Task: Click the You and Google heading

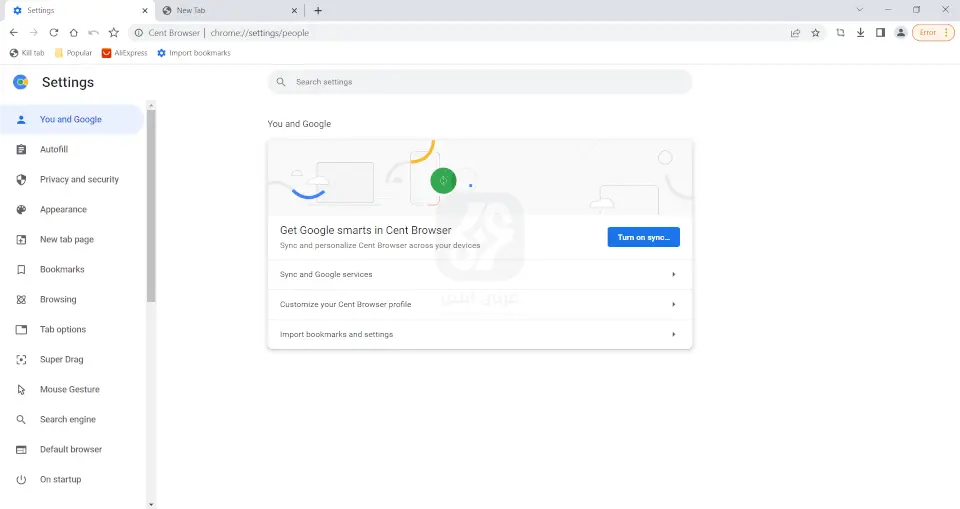Action: tap(299, 124)
